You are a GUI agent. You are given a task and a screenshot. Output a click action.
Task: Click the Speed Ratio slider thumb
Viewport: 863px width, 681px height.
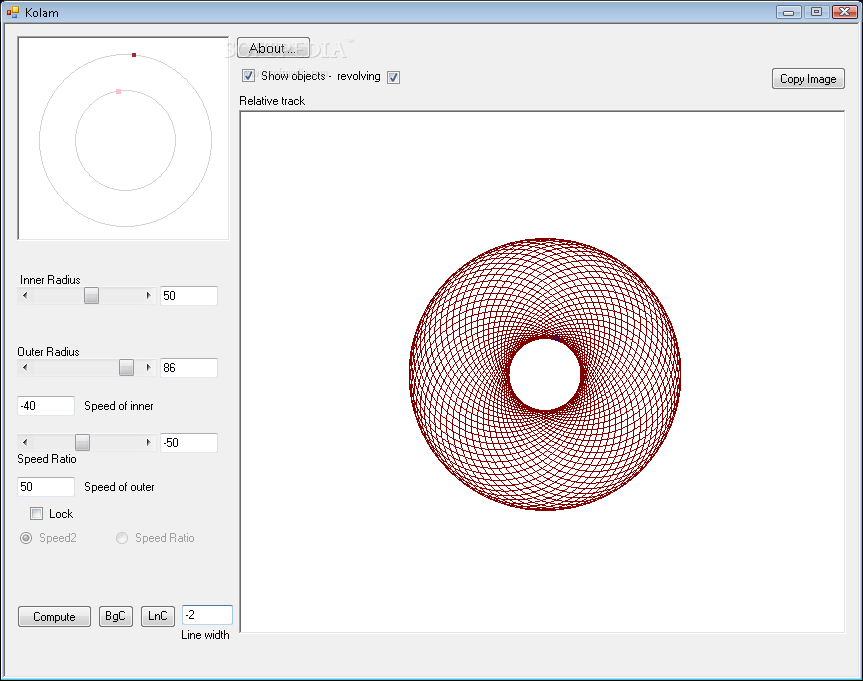[x=83, y=442]
